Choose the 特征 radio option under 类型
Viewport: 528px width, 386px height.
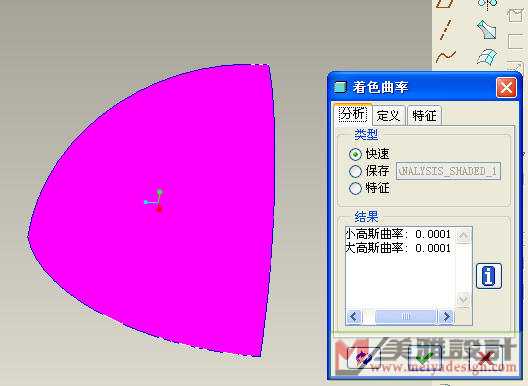[355, 188]
